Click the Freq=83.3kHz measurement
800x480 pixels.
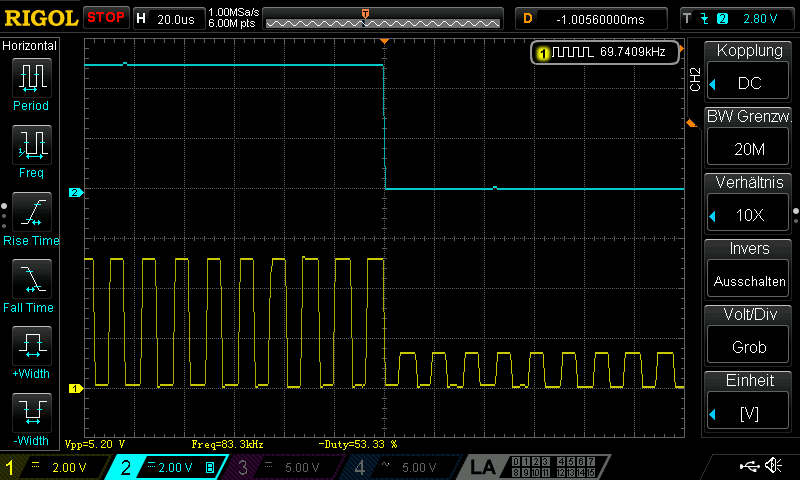coord(228,444)
